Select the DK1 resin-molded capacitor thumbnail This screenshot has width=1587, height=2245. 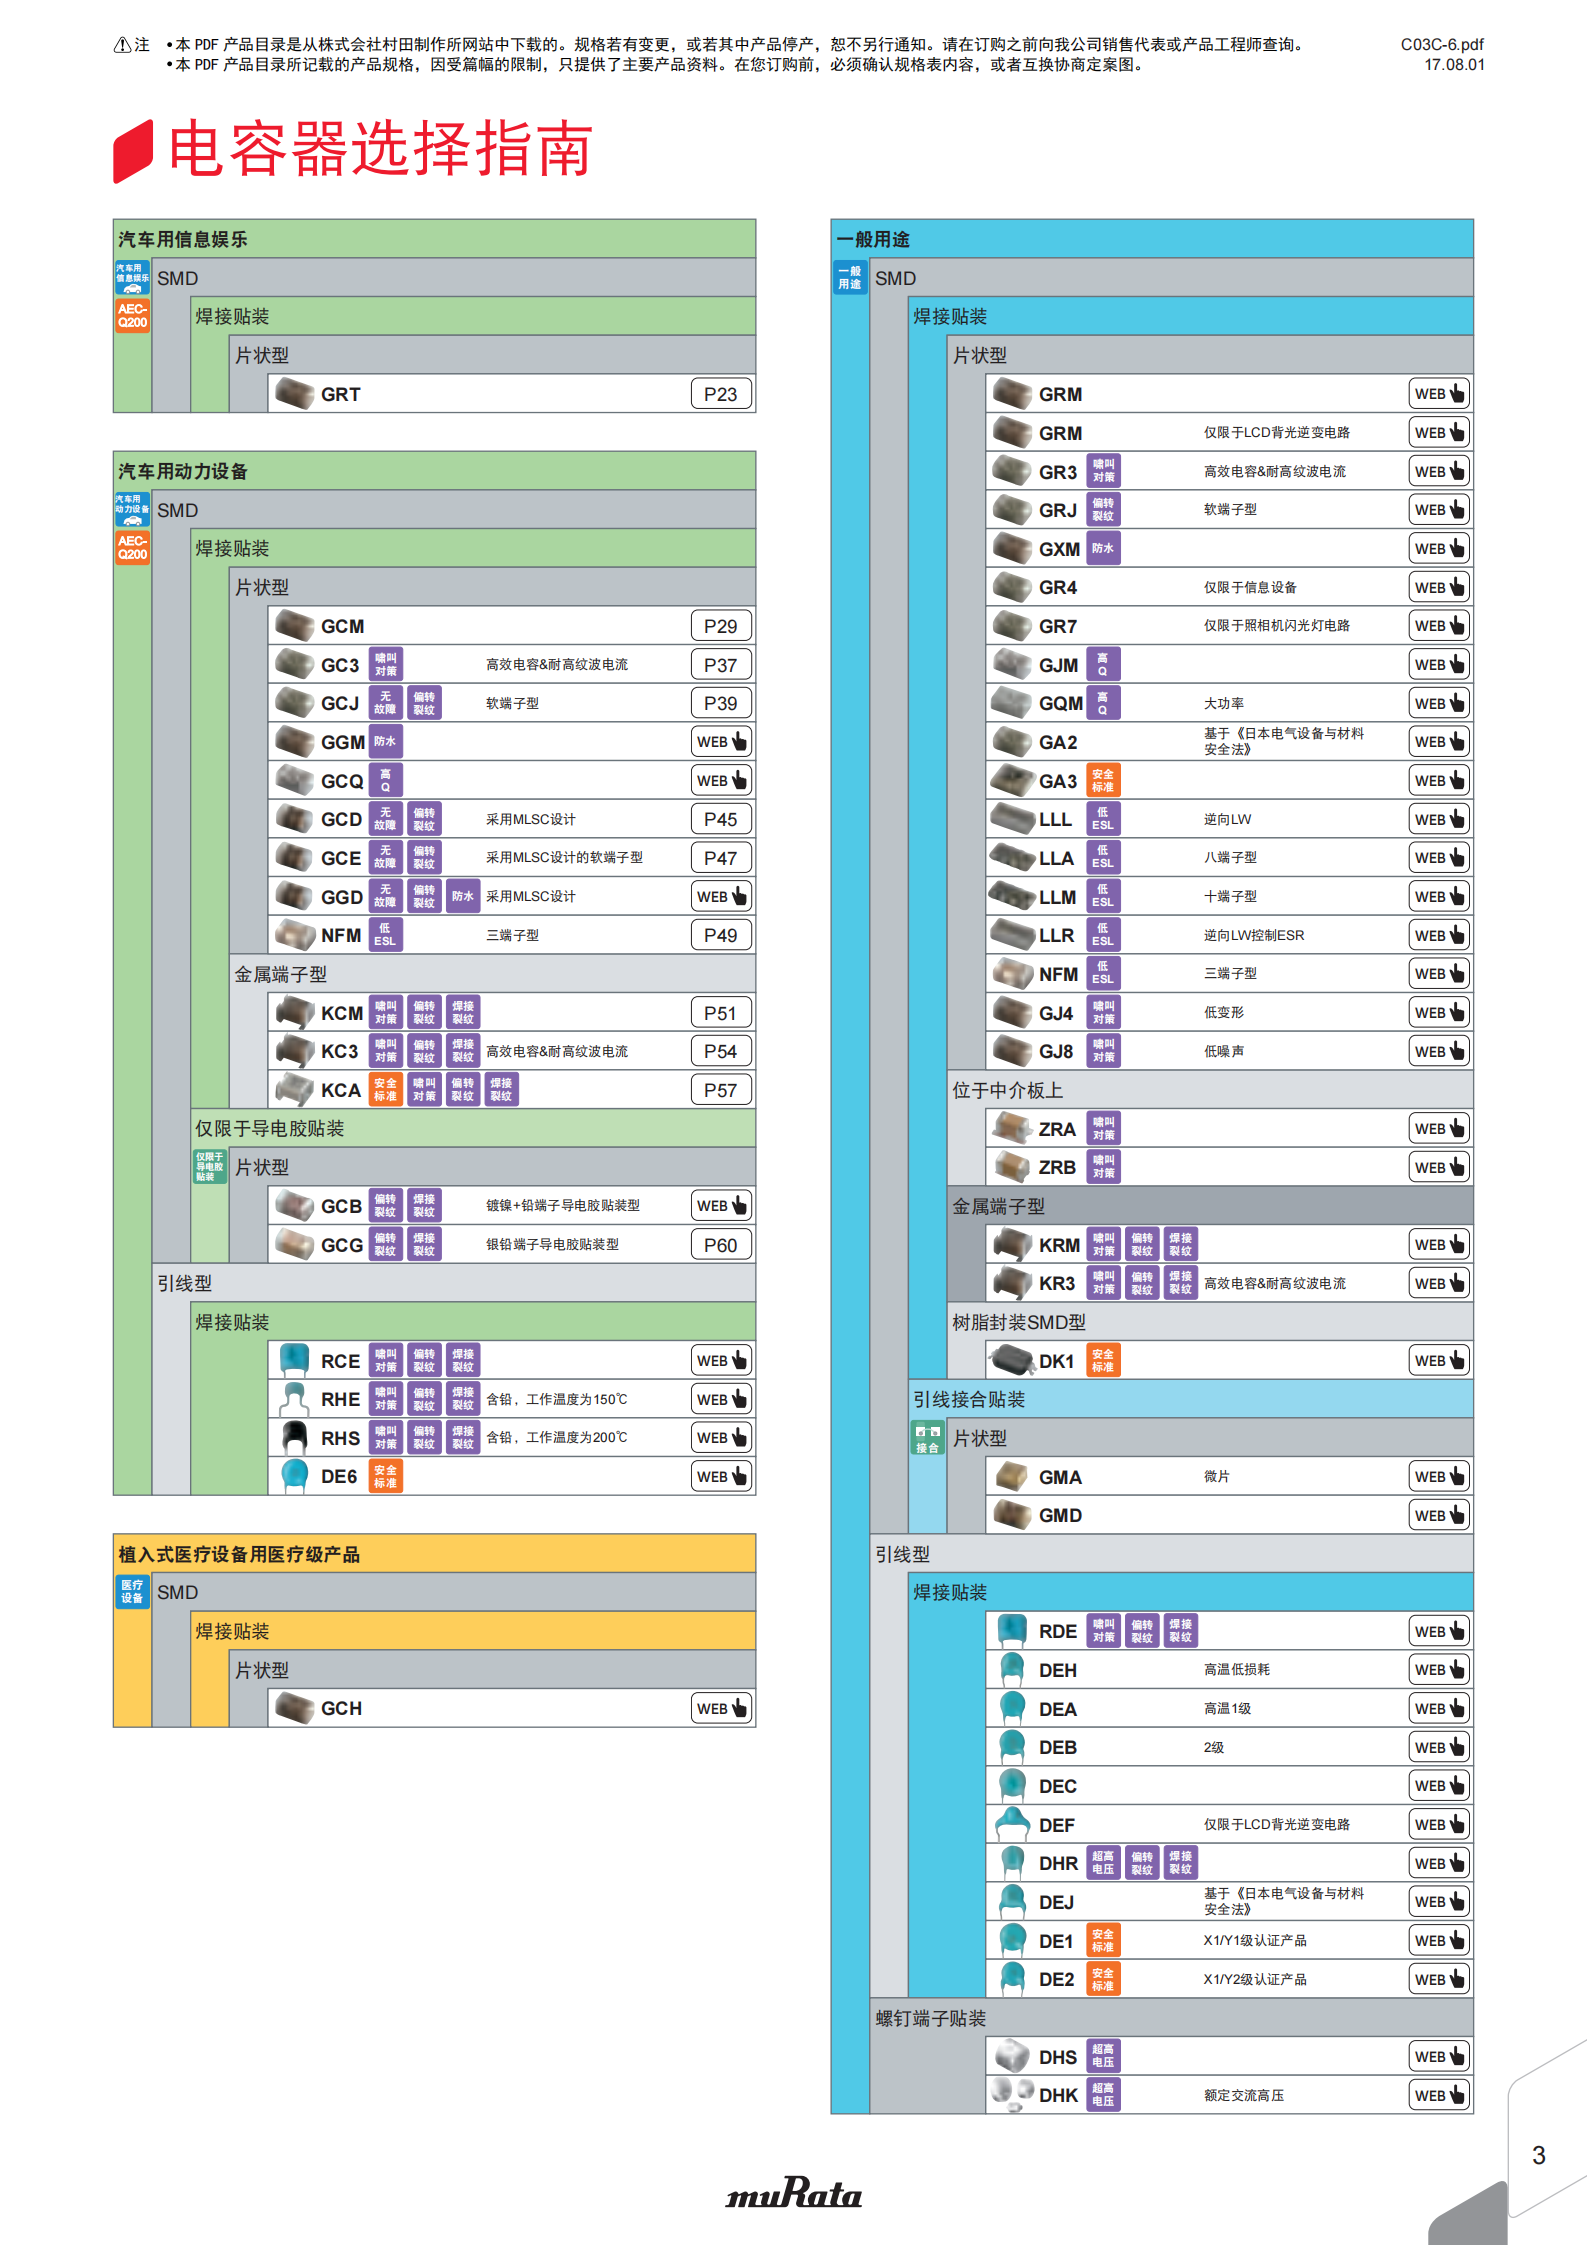coord(1011,1360)
